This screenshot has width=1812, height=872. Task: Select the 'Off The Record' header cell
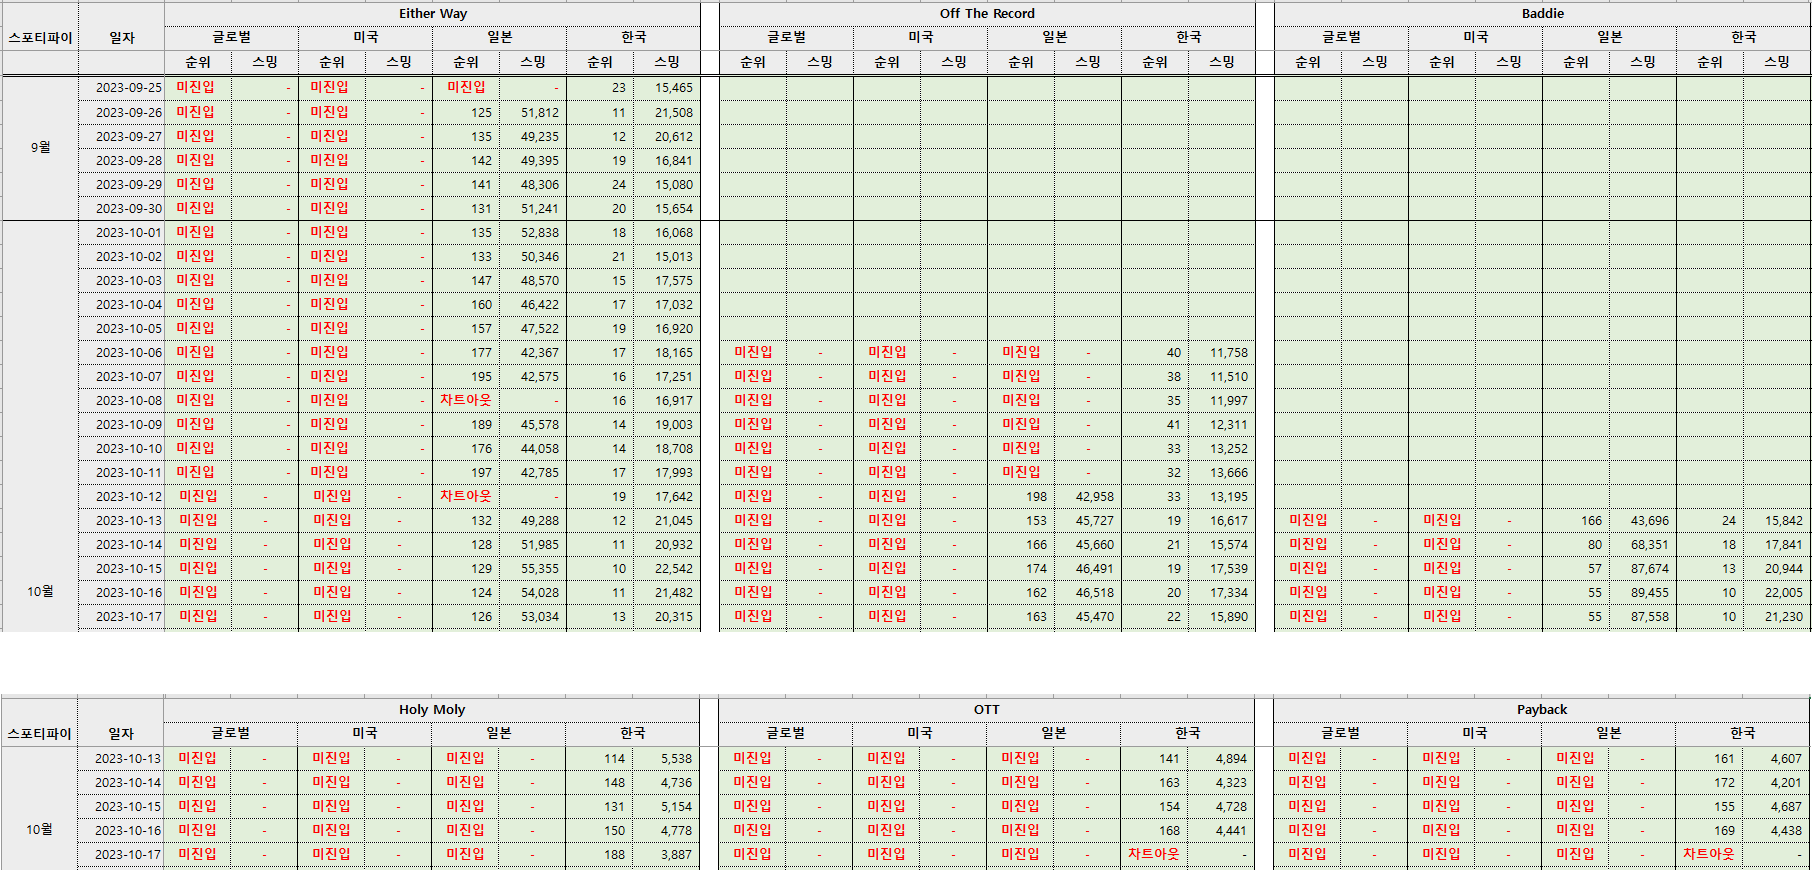pos(987,13)
